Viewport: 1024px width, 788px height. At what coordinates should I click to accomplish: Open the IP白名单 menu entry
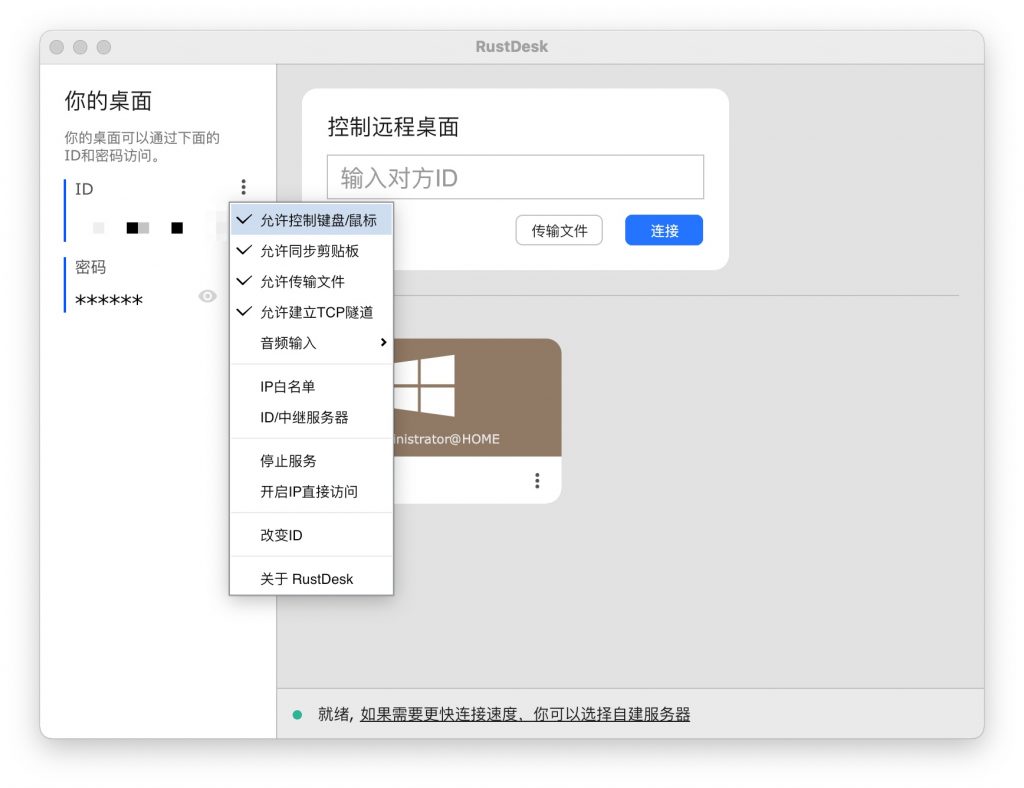[312, 387]
